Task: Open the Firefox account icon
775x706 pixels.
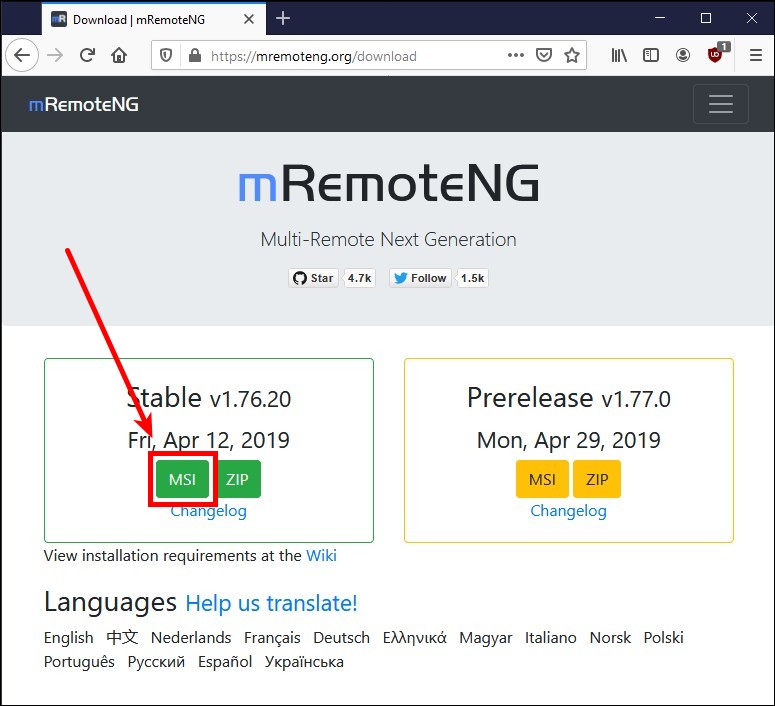Action: pyautogui.click(x=683, y=56)
